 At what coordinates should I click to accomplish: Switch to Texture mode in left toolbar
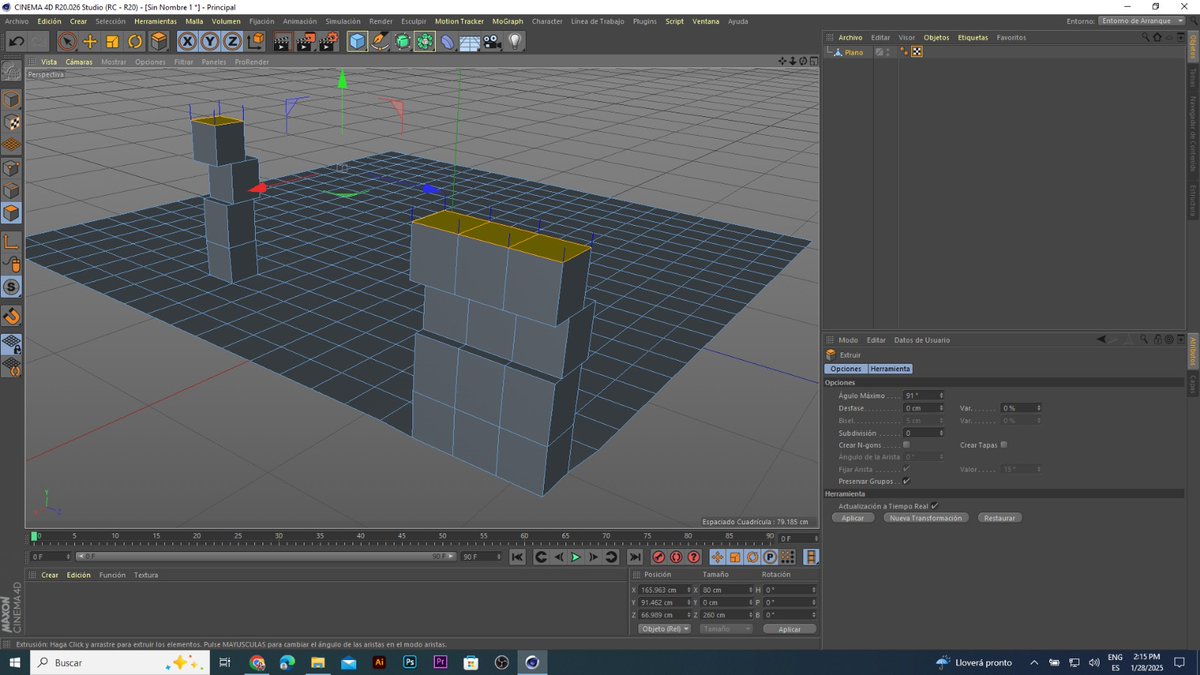pyautogui.click(x=11, y=122)
